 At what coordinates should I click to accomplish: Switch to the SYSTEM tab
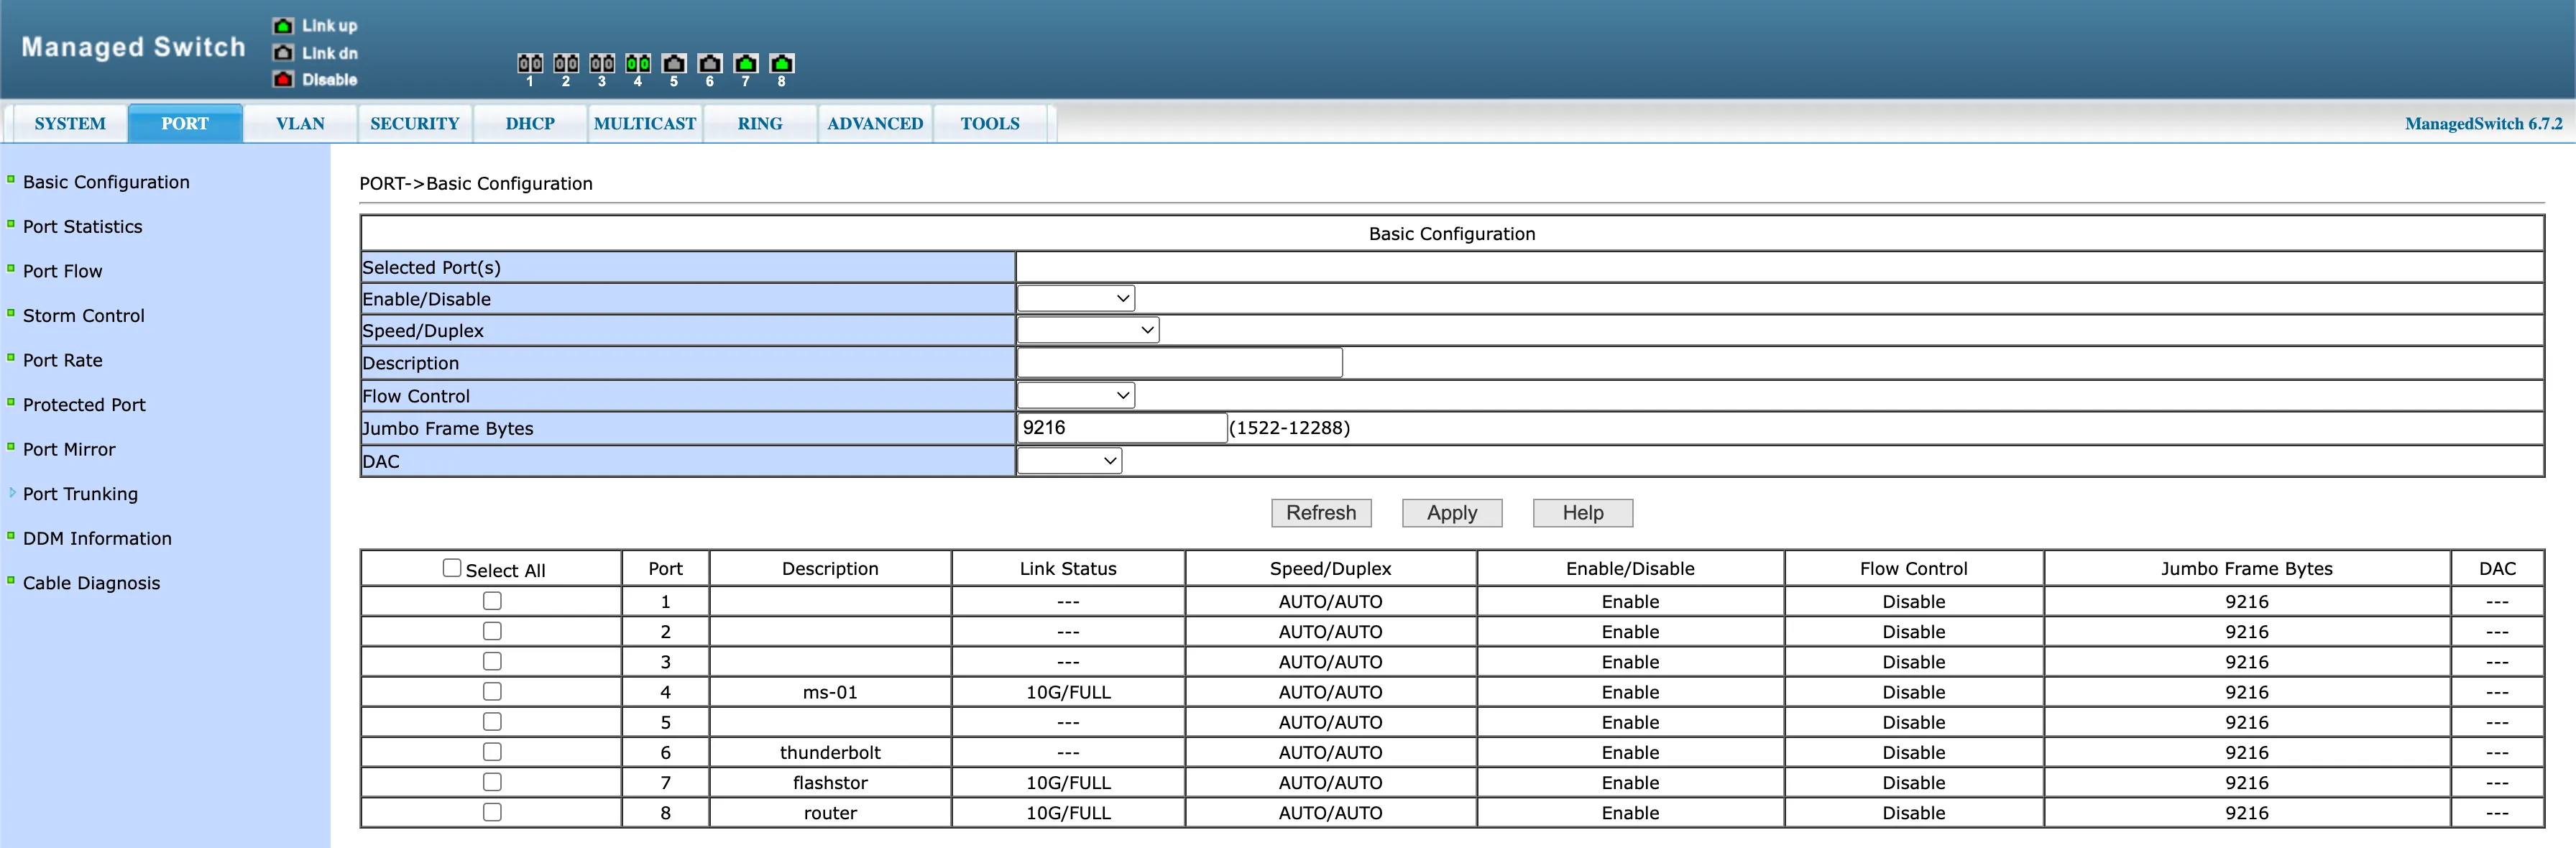point(69,124)
